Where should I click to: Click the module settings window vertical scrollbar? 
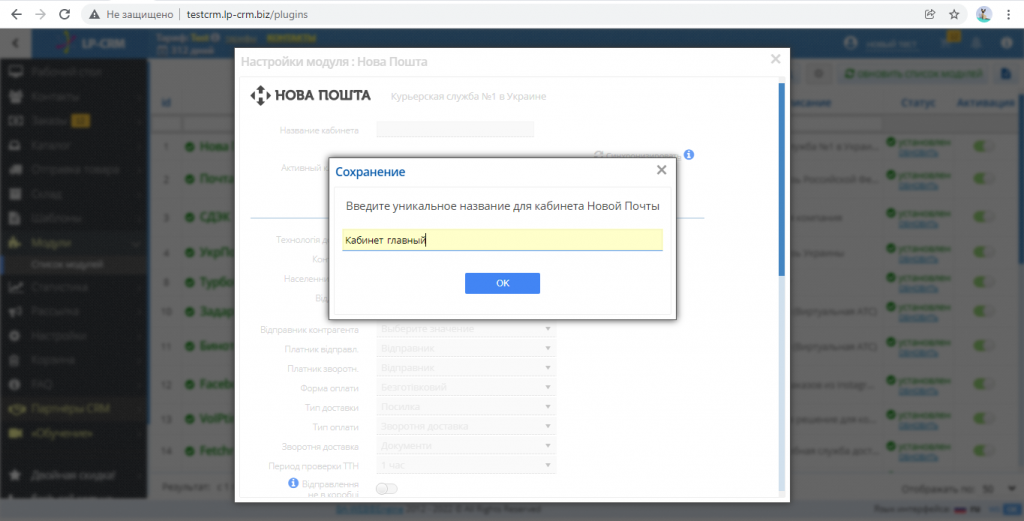tap(782, 180)
